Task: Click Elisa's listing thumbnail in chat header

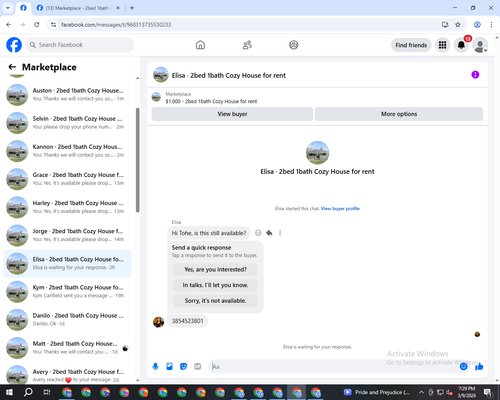Action: coord(161,75)
